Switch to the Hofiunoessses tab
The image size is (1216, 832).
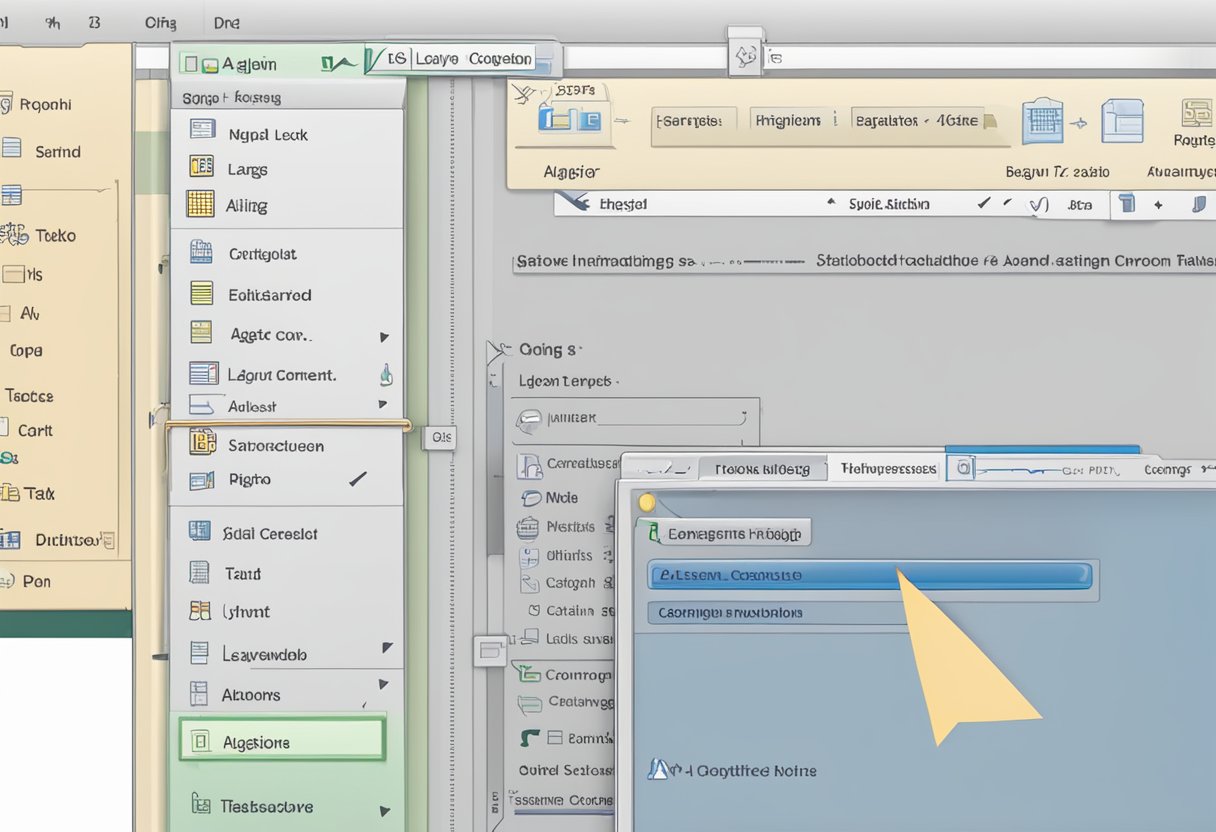point(888,468)
